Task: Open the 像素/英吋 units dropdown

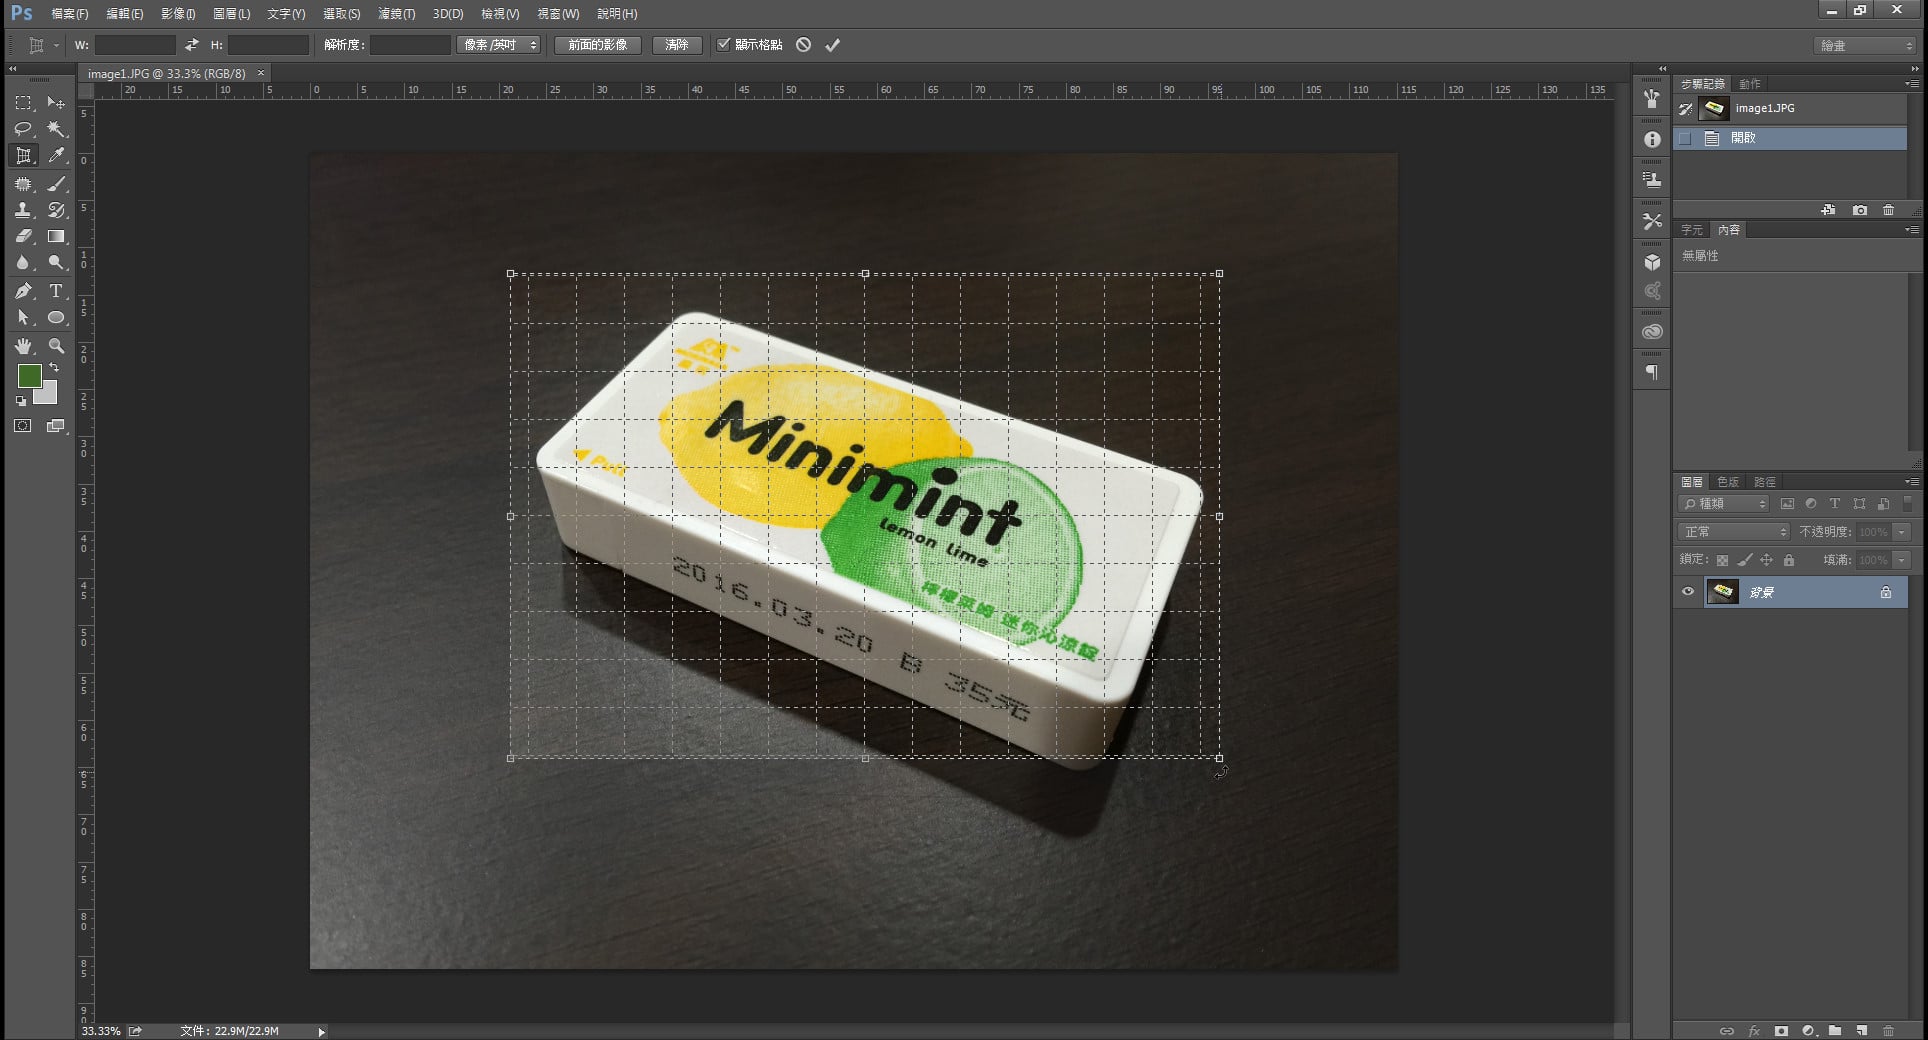Action: click(x=498, y=45)
